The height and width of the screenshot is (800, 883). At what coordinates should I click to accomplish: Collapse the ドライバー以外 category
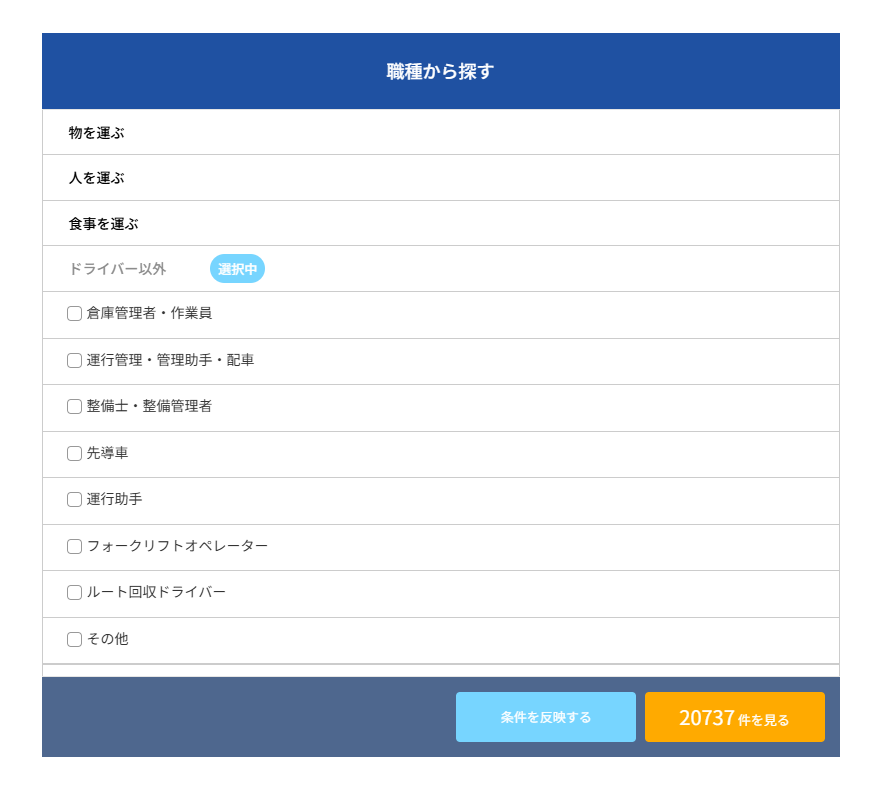(117, 269)
